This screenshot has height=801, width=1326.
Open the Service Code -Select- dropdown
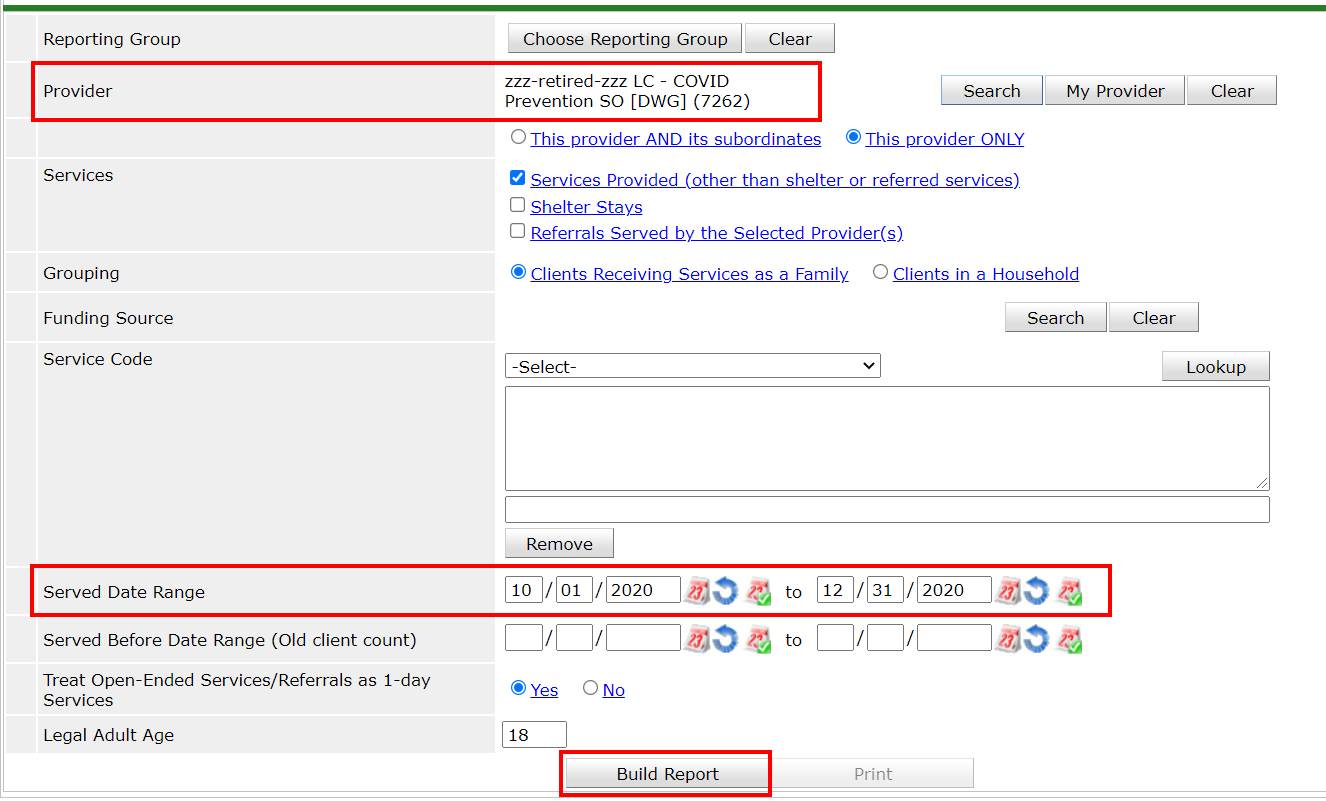[x=693, y=366]
